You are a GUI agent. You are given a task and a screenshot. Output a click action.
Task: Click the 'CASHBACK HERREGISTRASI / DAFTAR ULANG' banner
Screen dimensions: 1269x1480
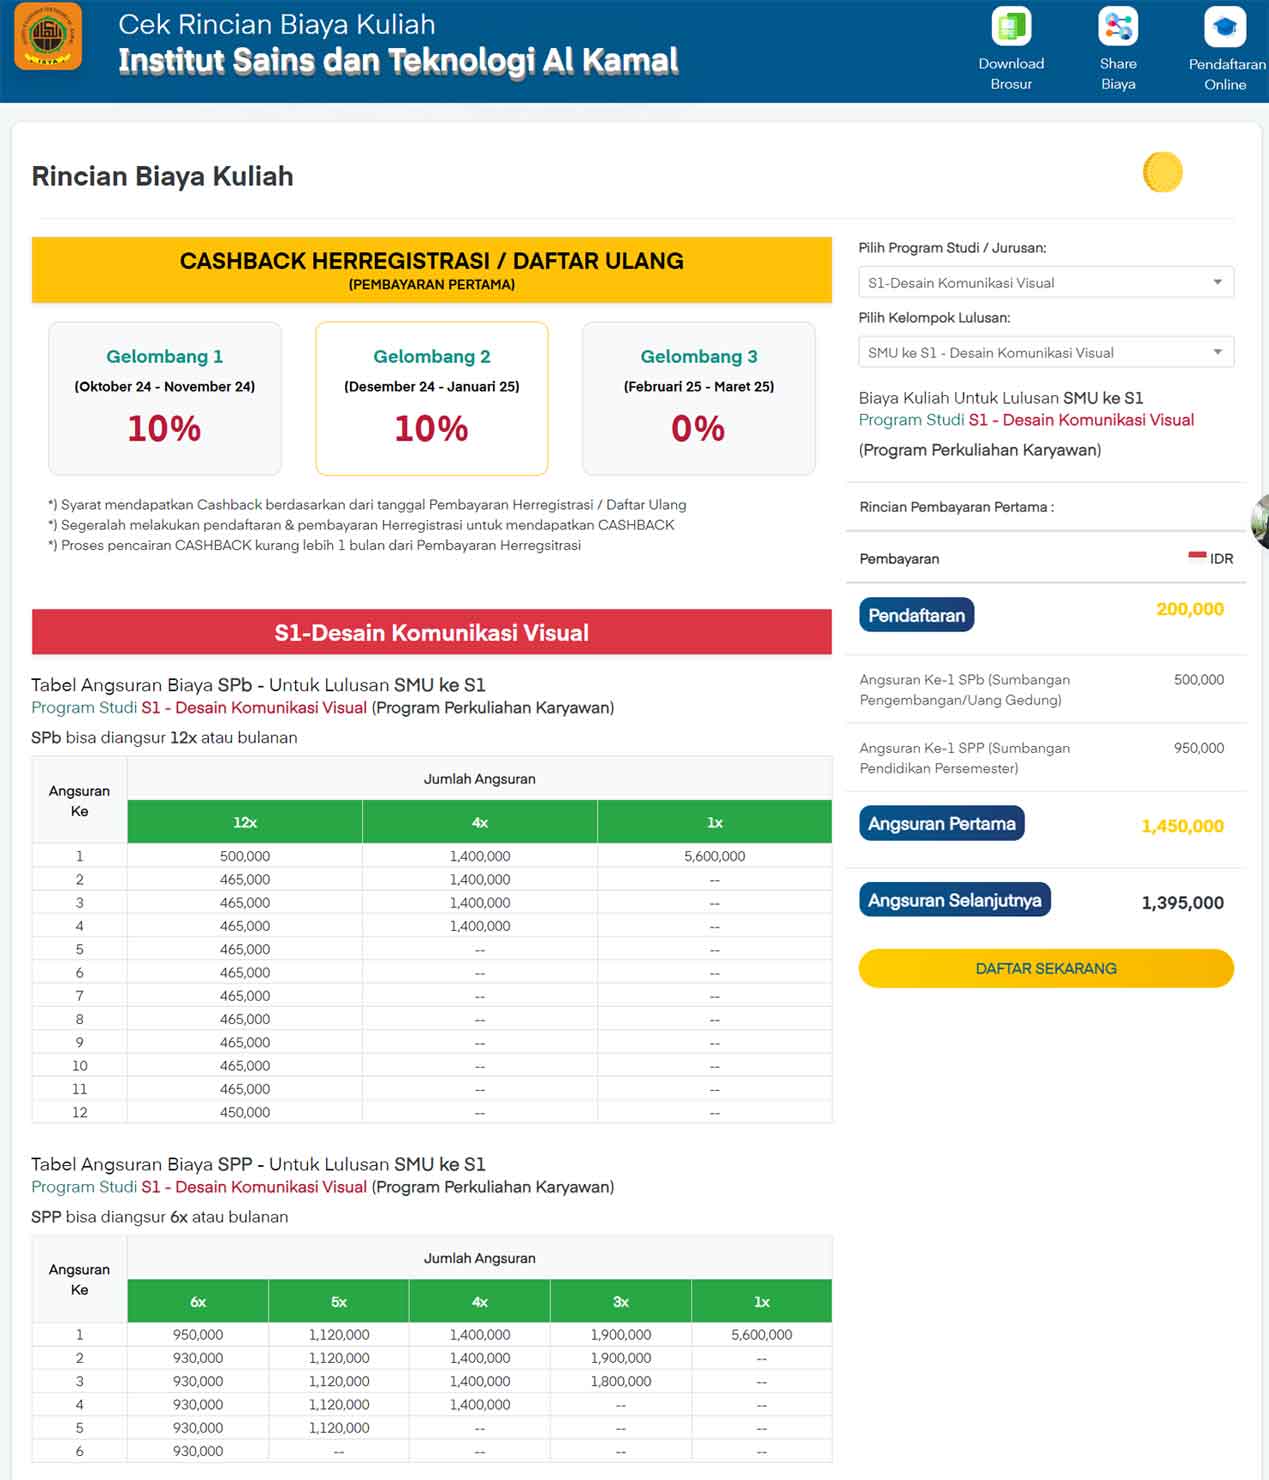point(432,270)
